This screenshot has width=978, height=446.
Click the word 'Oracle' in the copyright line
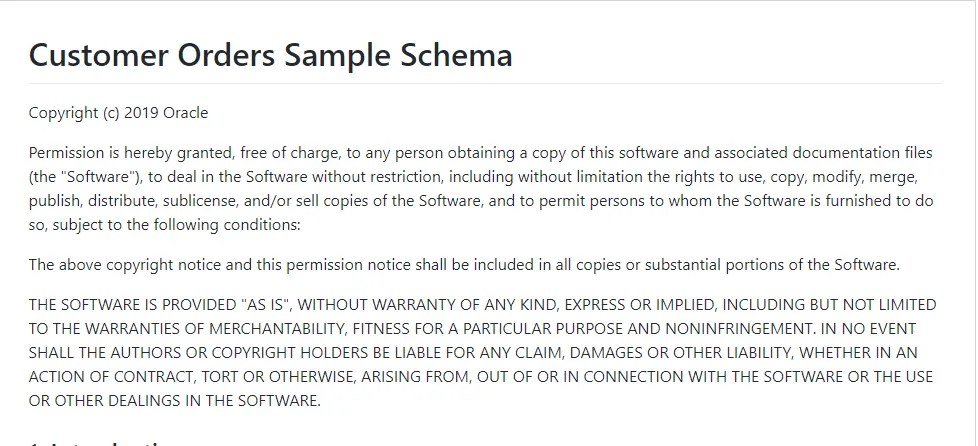coord(185,113)
